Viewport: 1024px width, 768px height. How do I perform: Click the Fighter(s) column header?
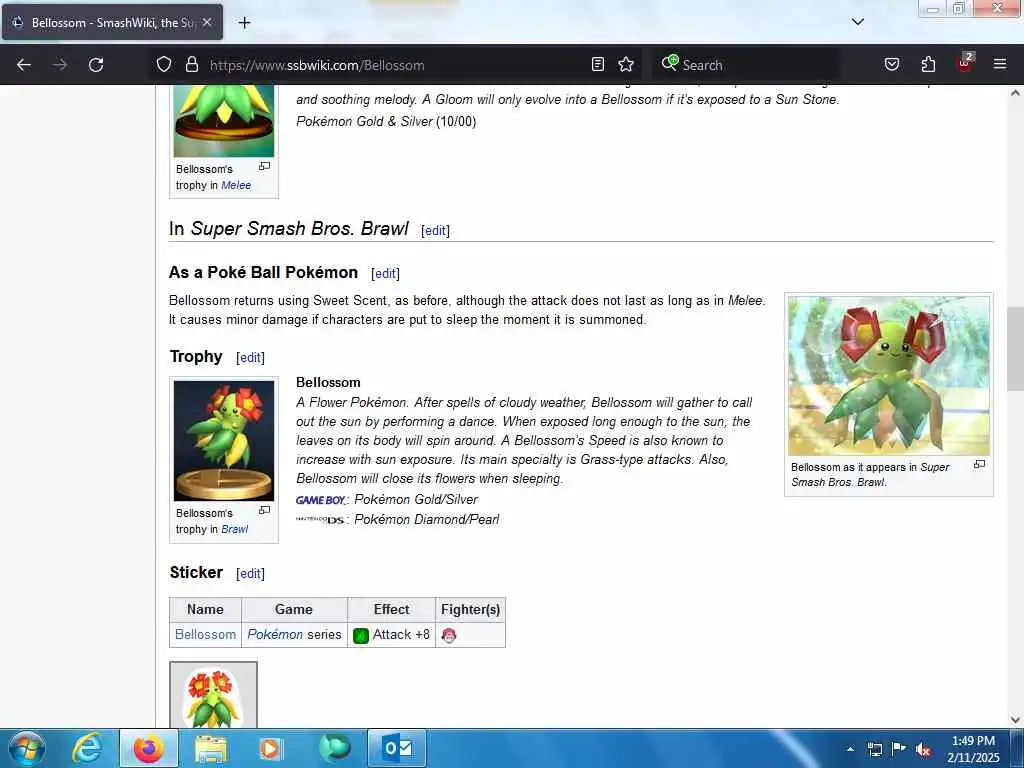pyautogui.click(x=470, y=610)
